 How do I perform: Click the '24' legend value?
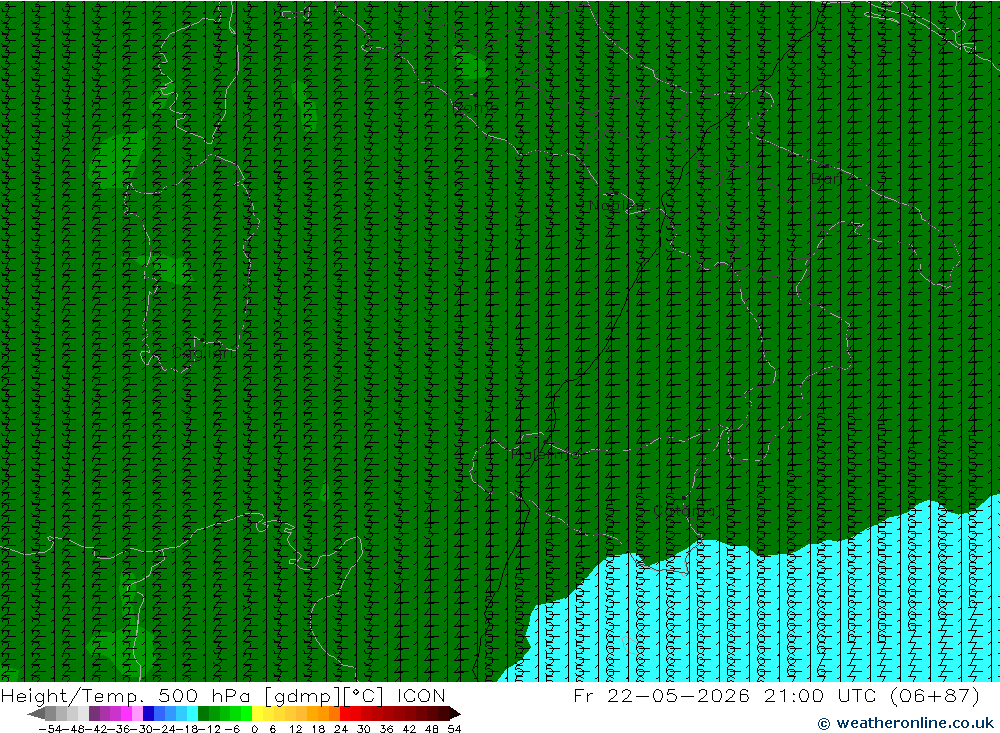pyautogui.click(x=341, y=729)
